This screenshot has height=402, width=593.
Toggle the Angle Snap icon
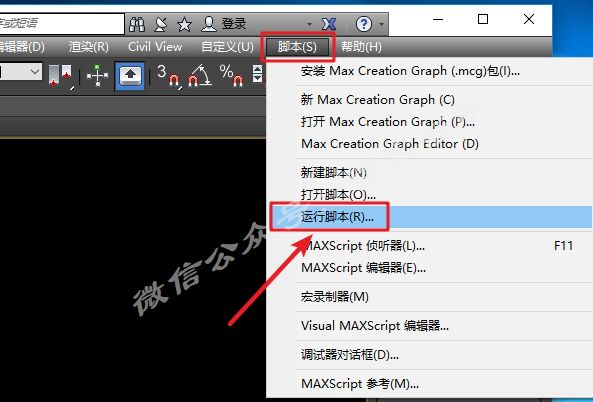[199, 76]
